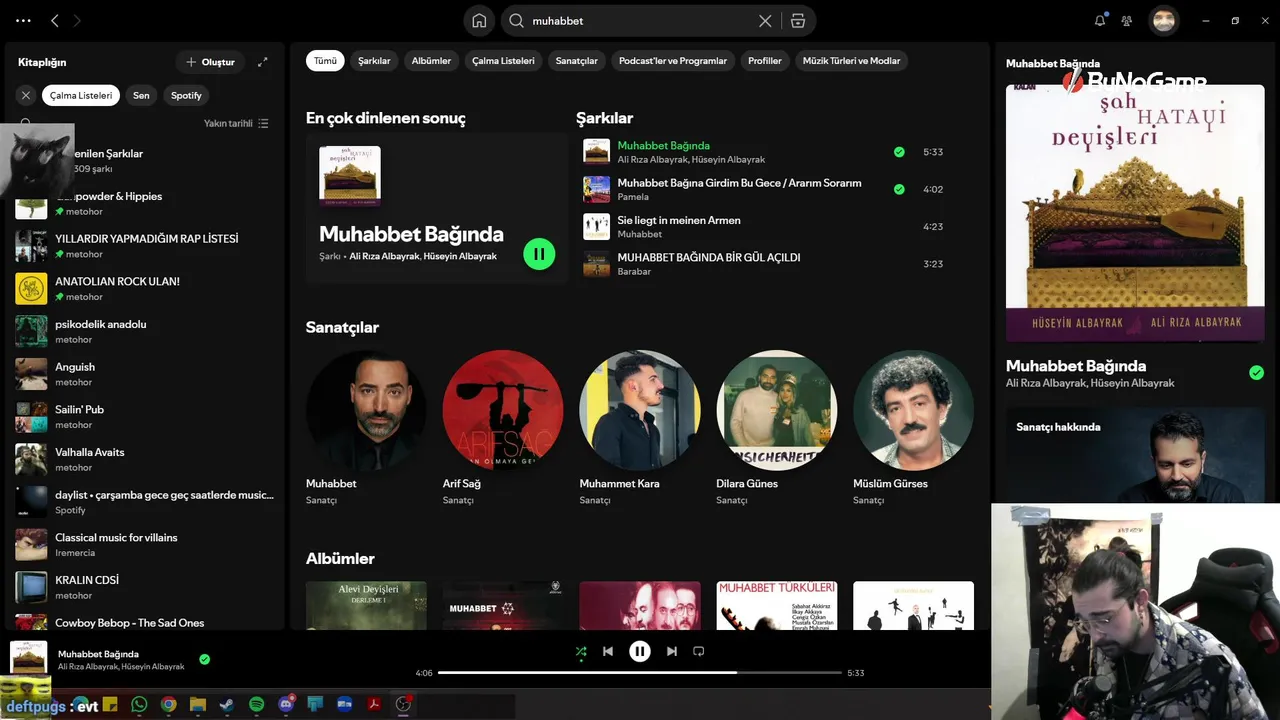Open WhatsApp from the taskbar
The image size is (1280, 720).
pyautogui.click(x=139, y=704)
